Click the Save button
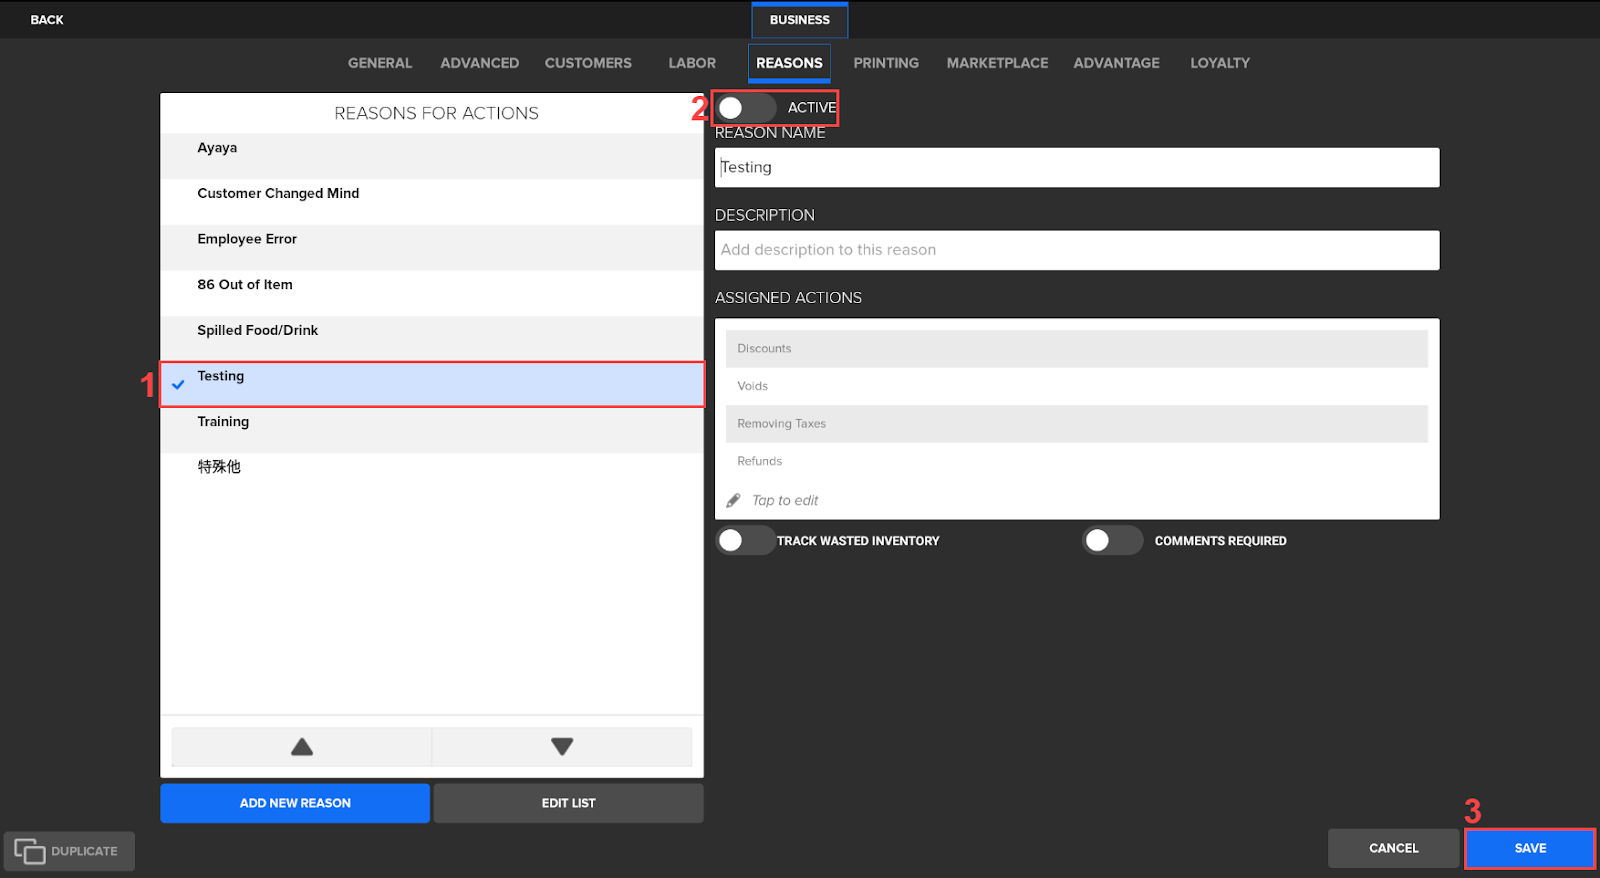Image resolution: width=1600 pixels, height=878 pixels. (1529, 848)
